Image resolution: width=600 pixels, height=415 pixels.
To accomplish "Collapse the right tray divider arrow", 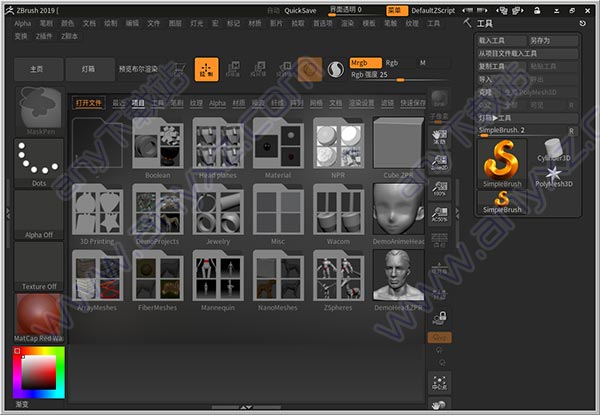I will click(x=457, y=213).
